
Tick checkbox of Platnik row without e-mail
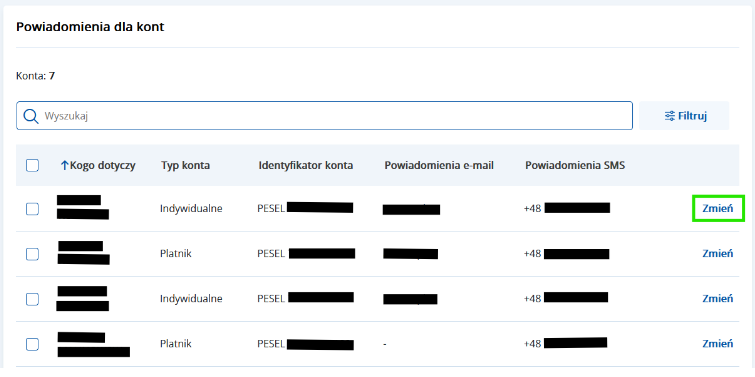click(x=32, y=344)
